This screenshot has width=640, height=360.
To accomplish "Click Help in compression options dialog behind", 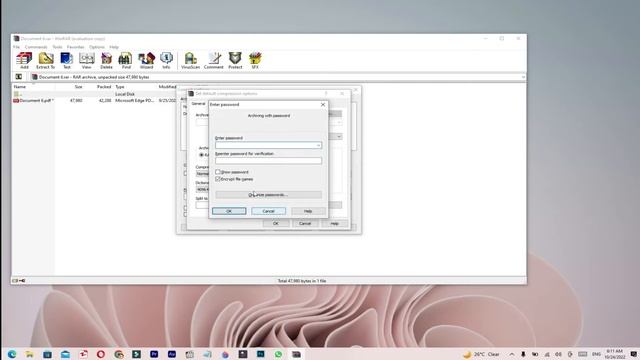I will click(334, 224).
